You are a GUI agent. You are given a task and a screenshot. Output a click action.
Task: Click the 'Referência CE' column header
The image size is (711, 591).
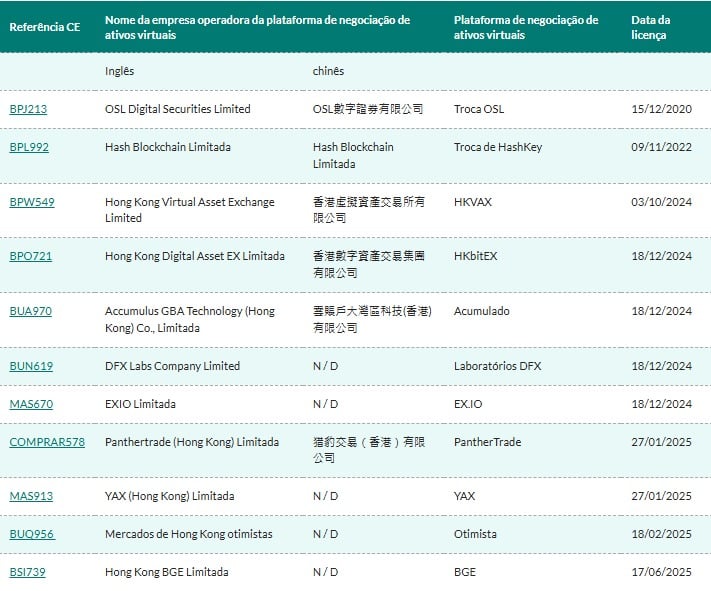pyautogui.click(x=44, y=27)
